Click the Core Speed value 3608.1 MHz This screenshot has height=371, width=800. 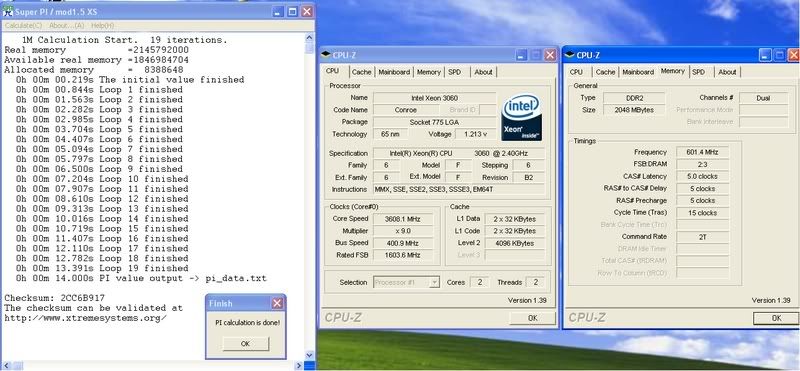[403, 218]
